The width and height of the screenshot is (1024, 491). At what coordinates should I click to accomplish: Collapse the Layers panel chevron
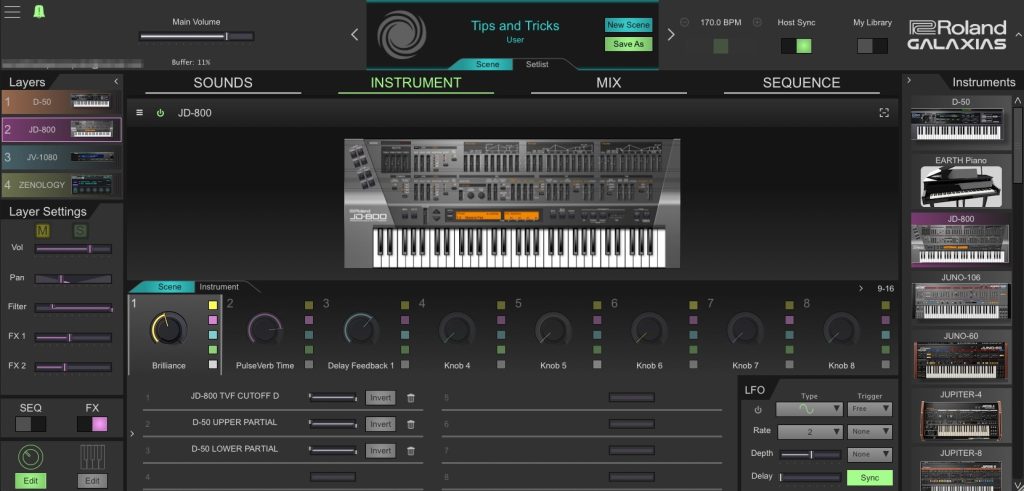coord(116,82)
